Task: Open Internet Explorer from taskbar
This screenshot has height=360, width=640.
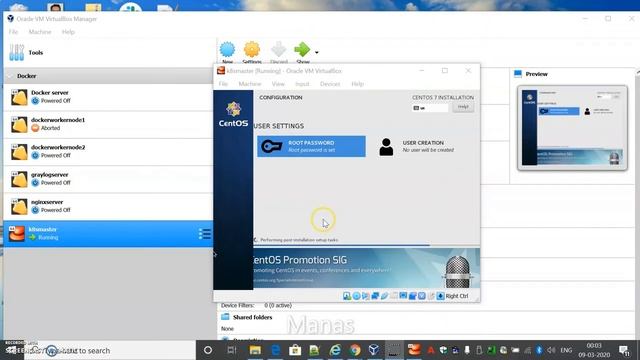Action: (x=335, y=350)
